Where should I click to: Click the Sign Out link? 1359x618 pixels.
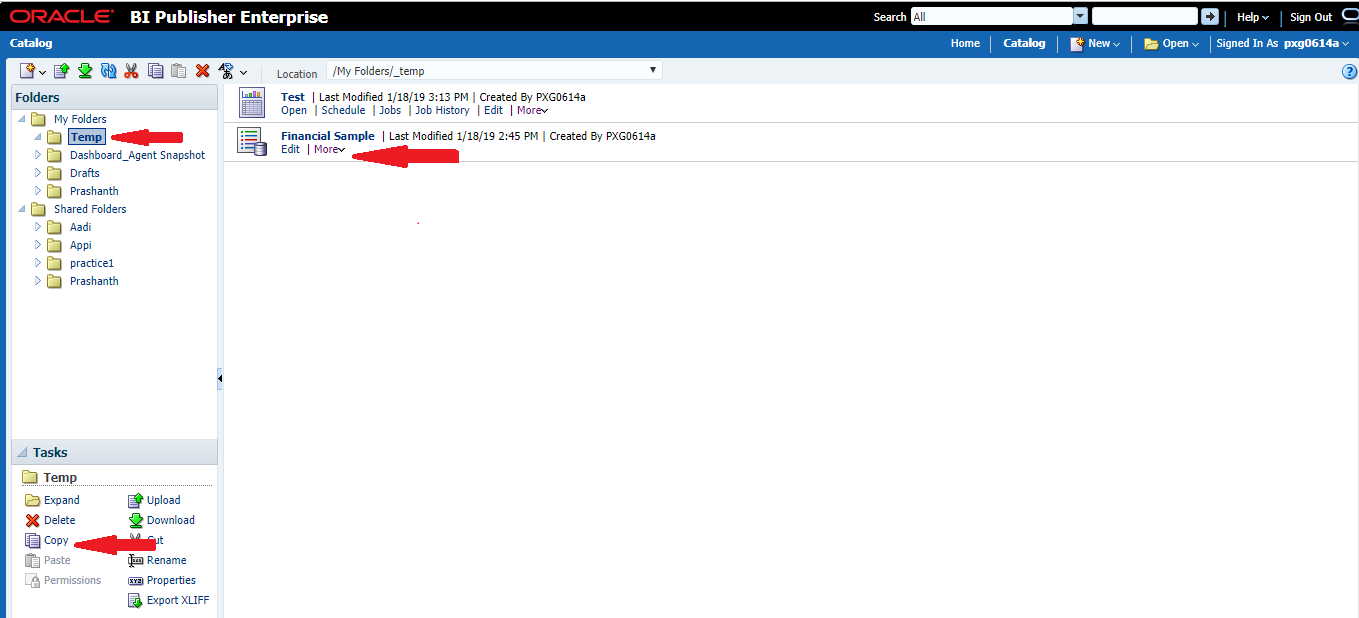click(1311, 17)
